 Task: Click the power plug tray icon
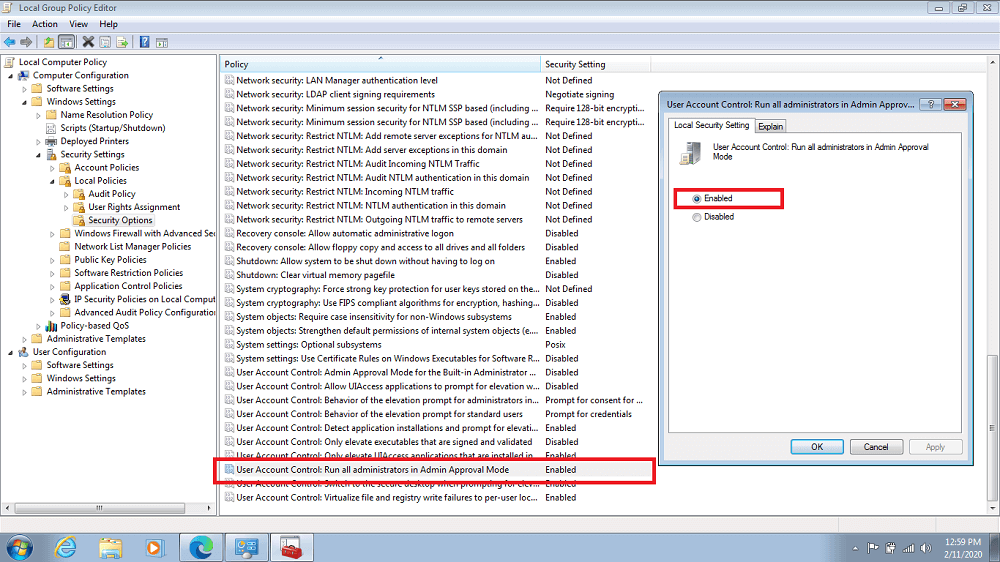coord(890,548)
